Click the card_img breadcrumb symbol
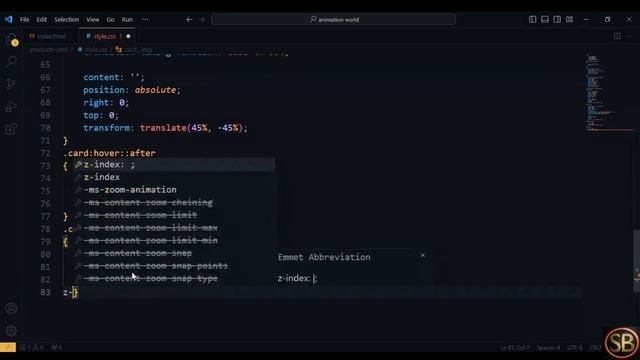Viewport: 640px width, 360px height. (134, 49)
